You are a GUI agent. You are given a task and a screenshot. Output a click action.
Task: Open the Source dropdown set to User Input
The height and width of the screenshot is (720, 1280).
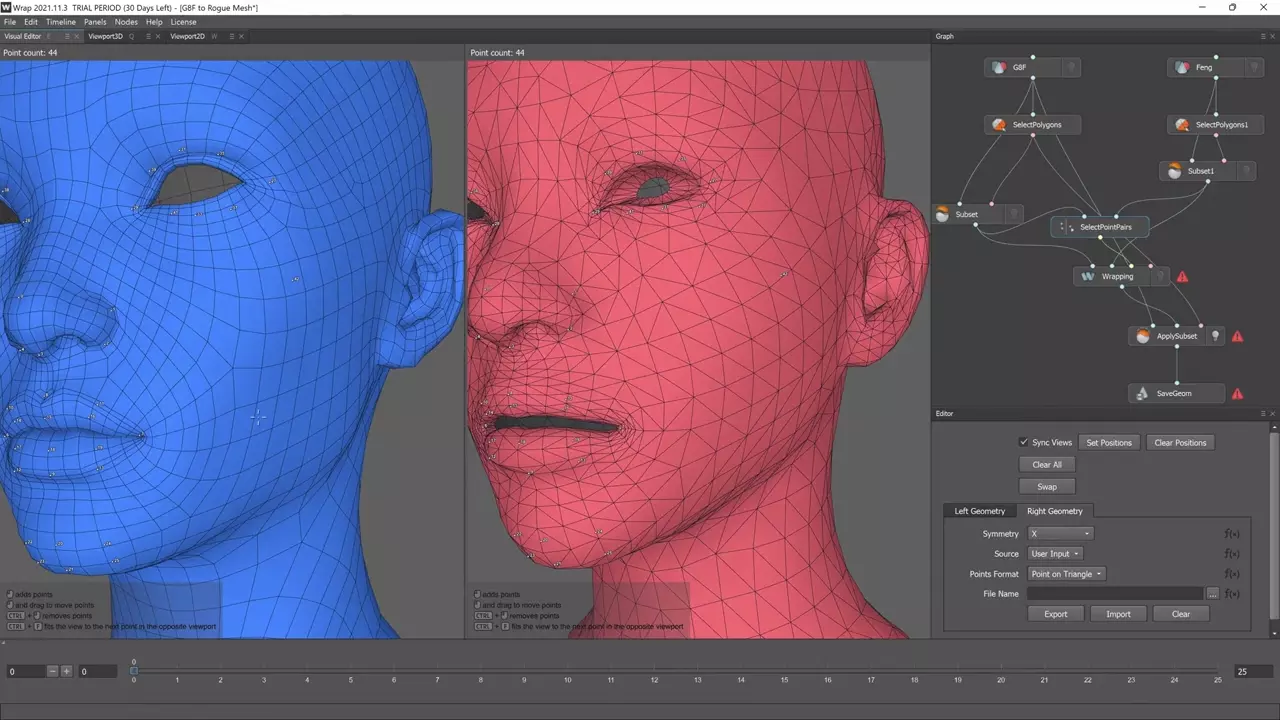(1055, 554)
